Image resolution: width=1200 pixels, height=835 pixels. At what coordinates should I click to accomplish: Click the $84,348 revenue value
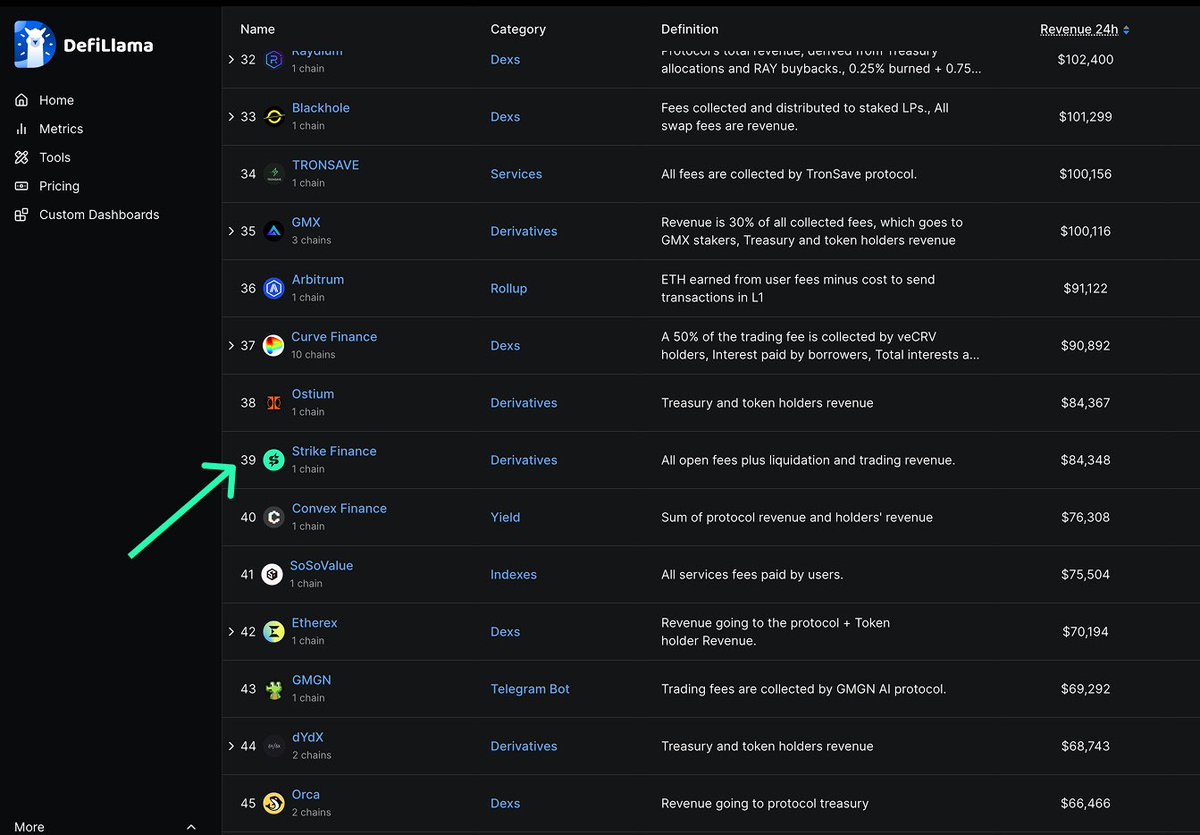pyautogui.click(x=1085, y=460)
